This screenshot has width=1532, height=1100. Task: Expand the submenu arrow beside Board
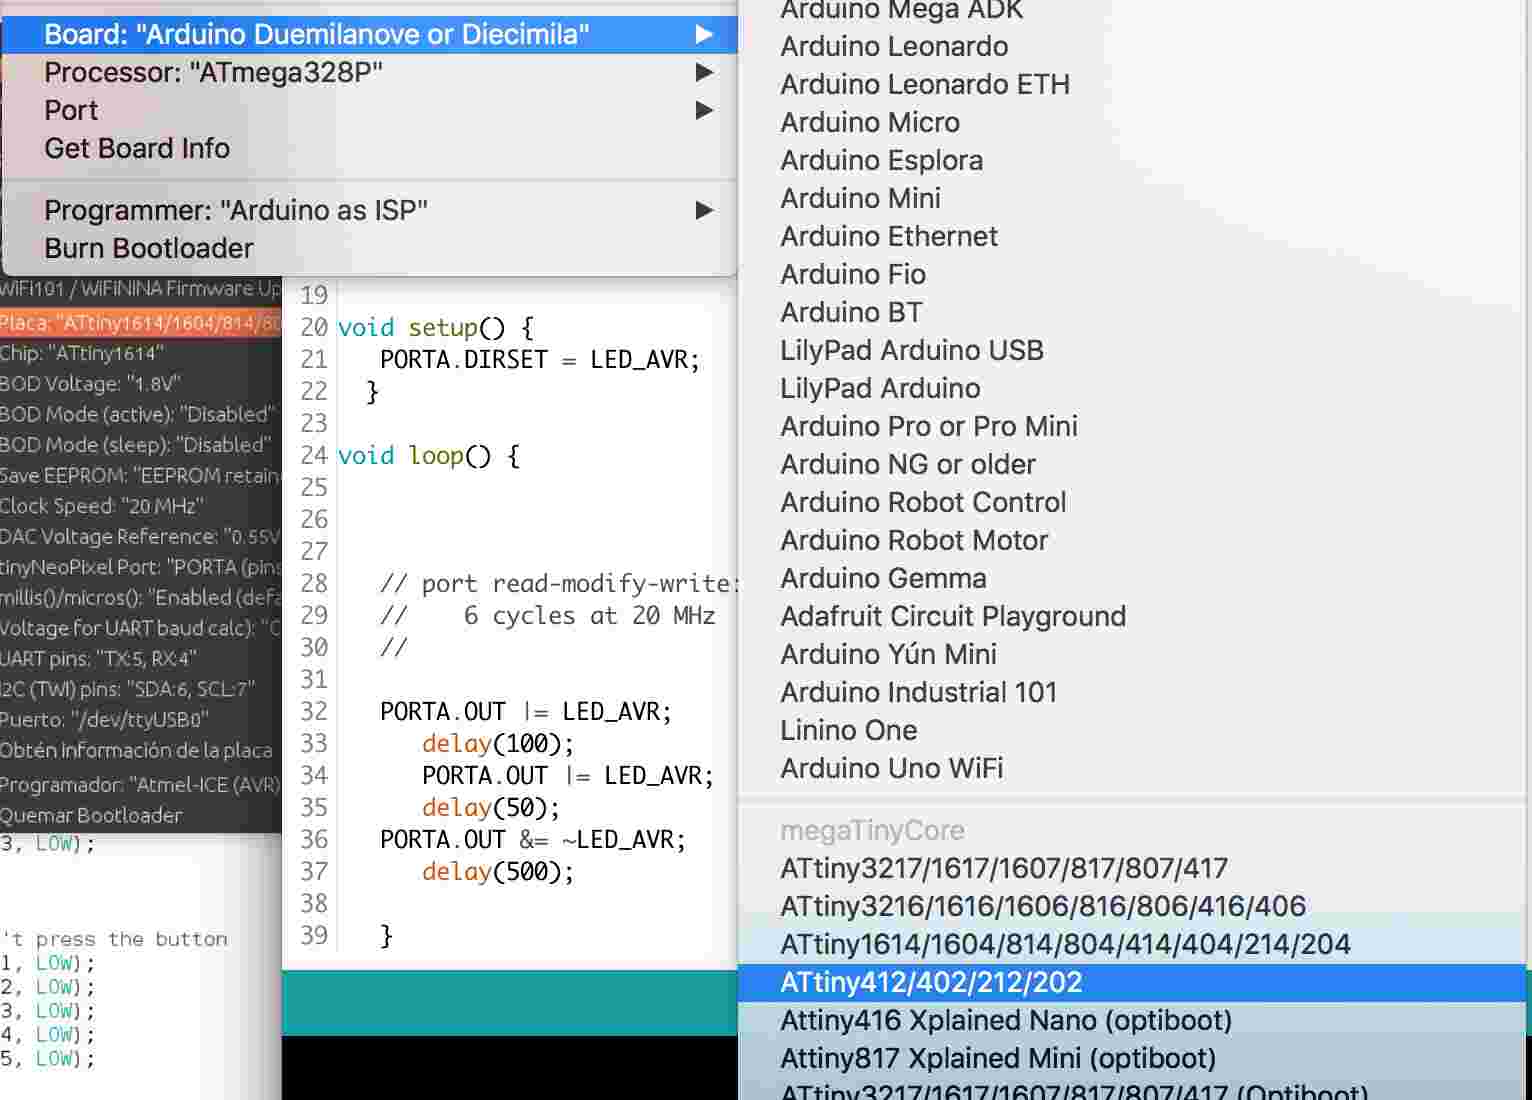[x=705, y=34]
